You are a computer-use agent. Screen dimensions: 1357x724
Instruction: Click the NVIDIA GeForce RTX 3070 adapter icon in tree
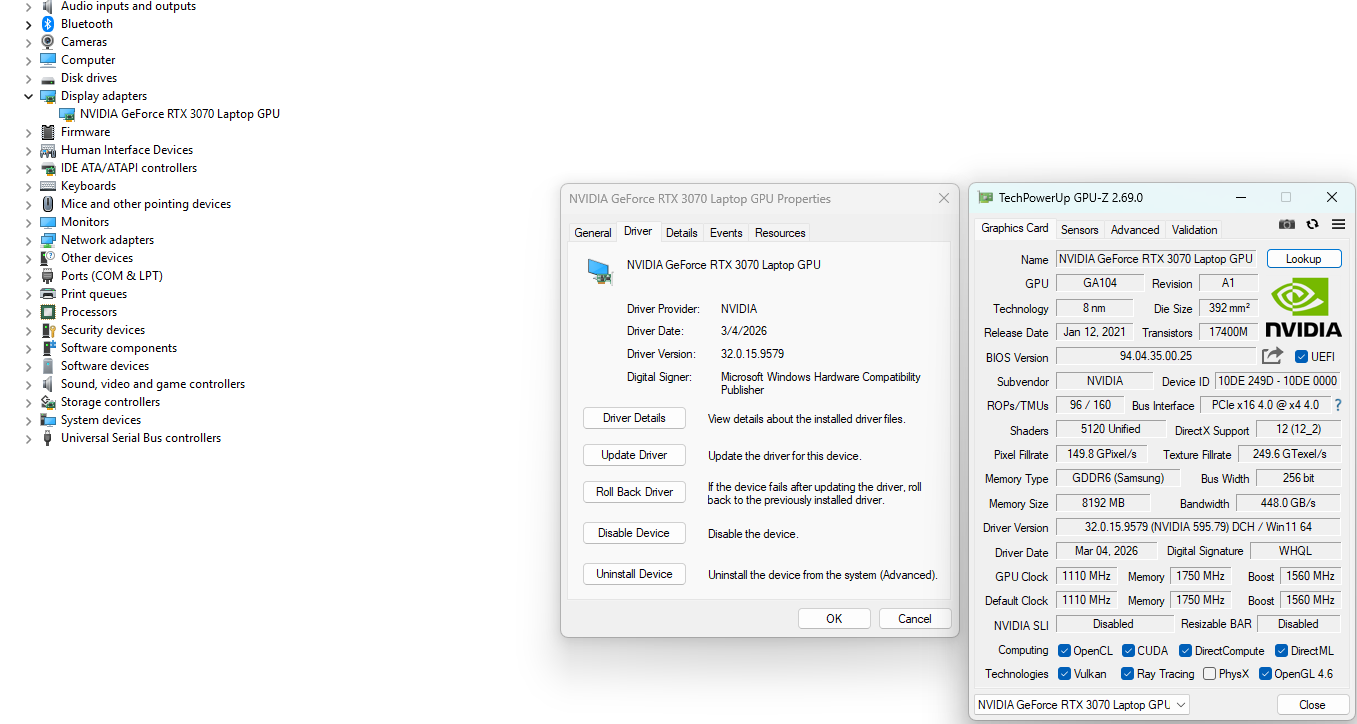click(x=67, y=114)
